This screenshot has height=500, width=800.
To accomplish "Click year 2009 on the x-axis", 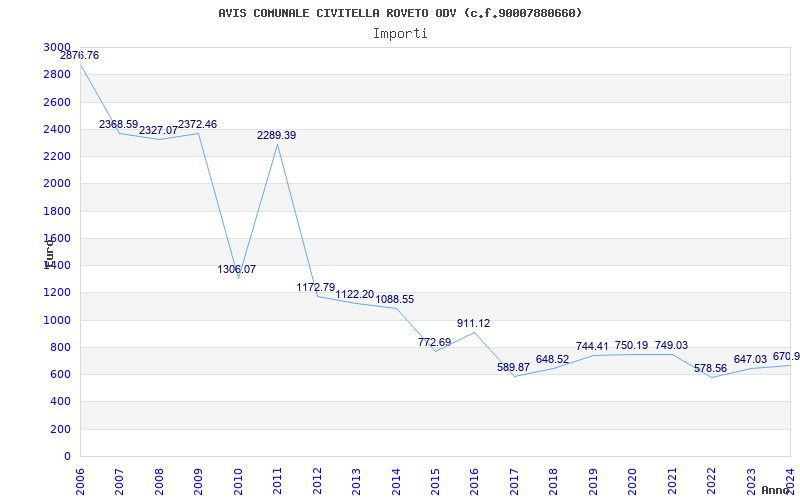I will [198, 482].
